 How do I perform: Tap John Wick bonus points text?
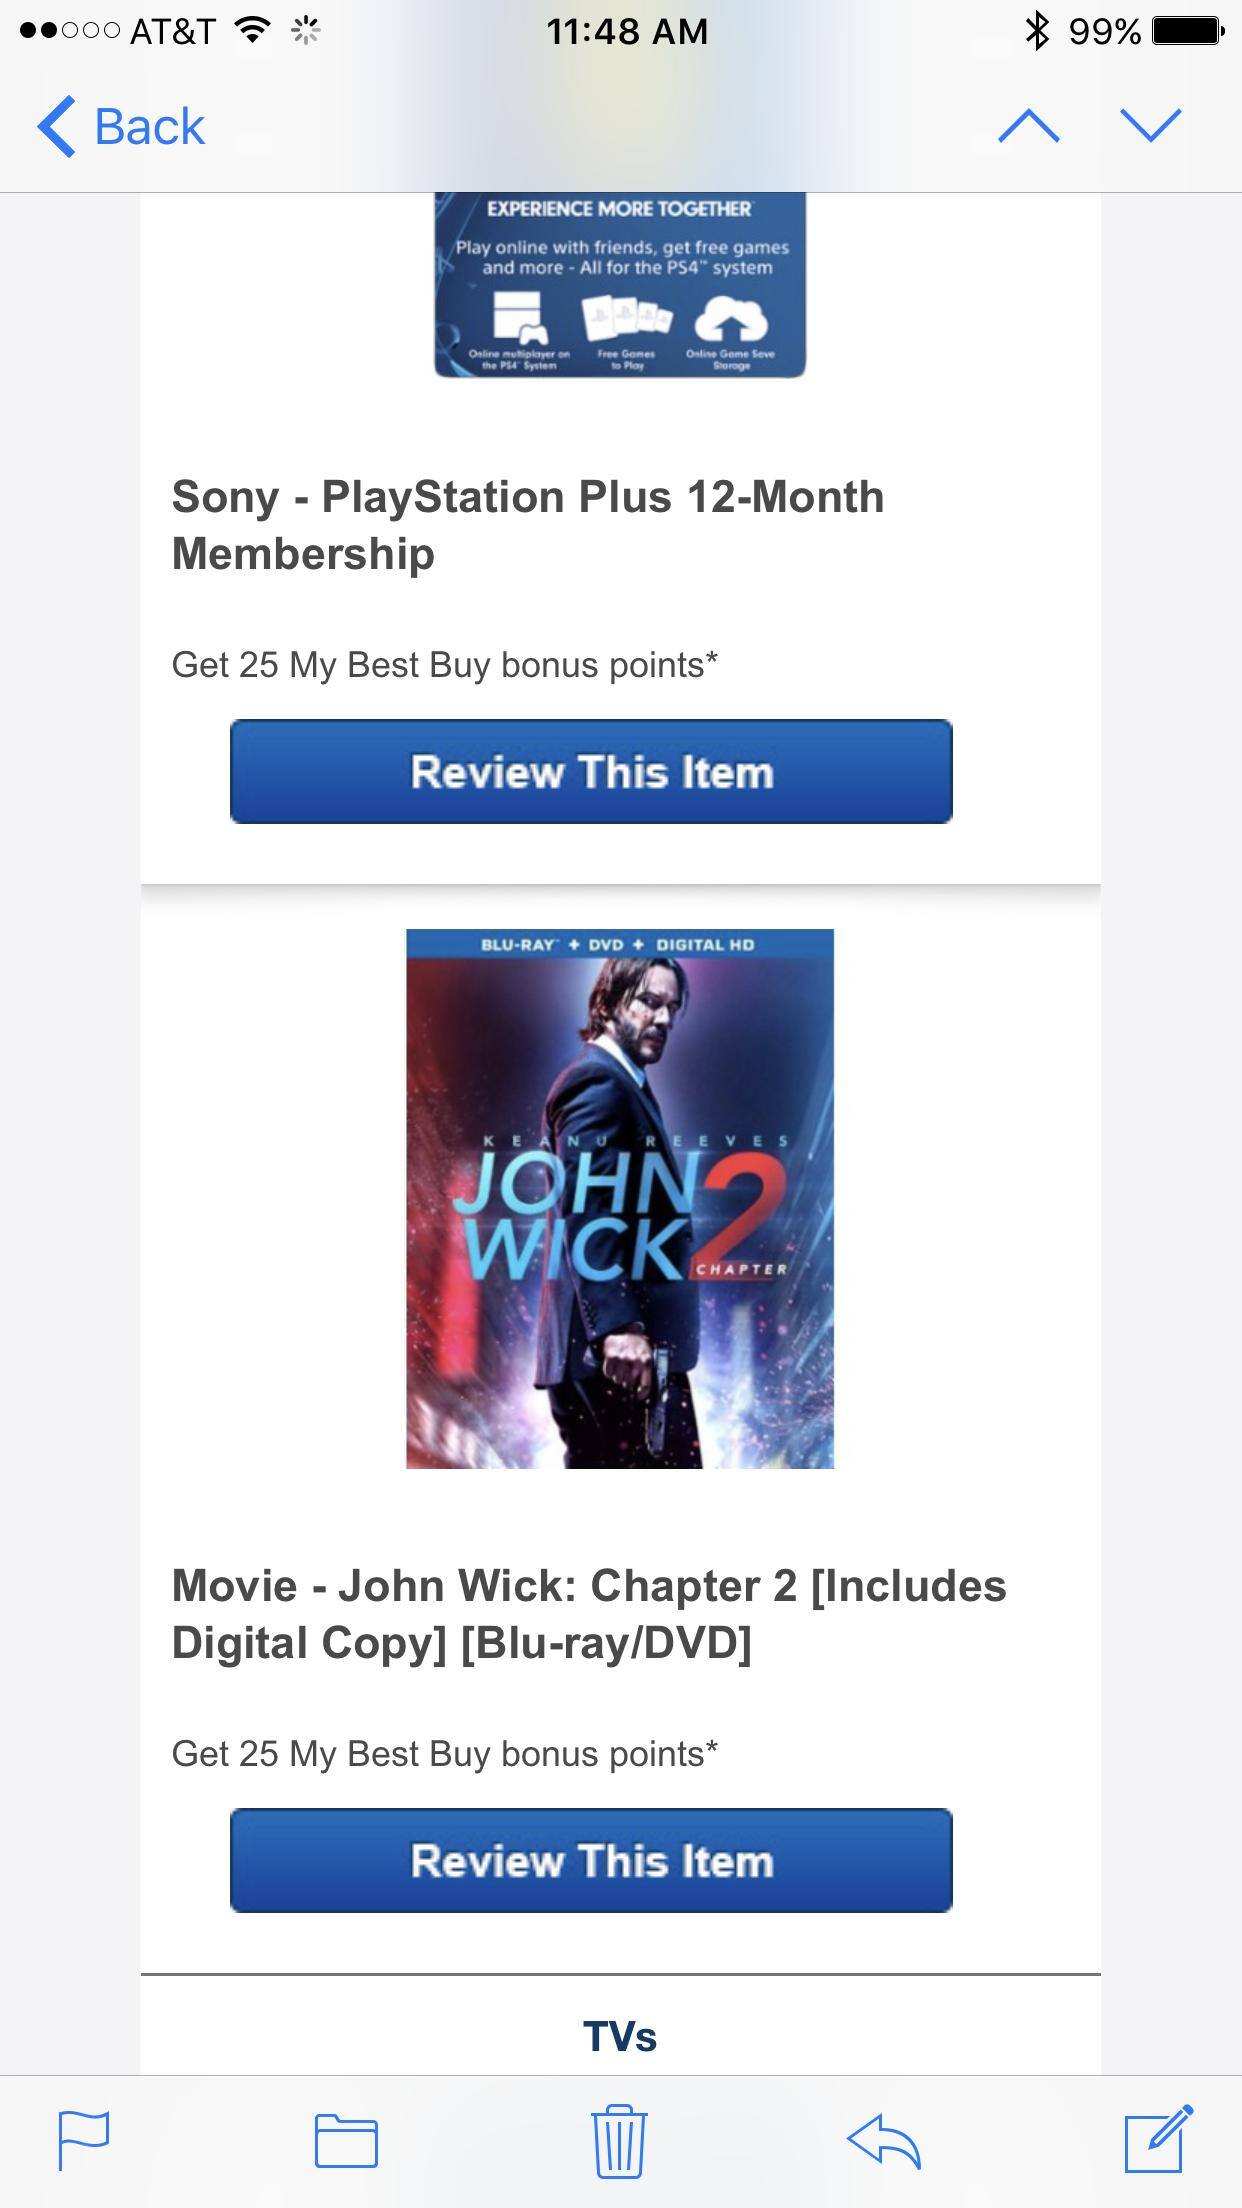tap(445, 1753)
